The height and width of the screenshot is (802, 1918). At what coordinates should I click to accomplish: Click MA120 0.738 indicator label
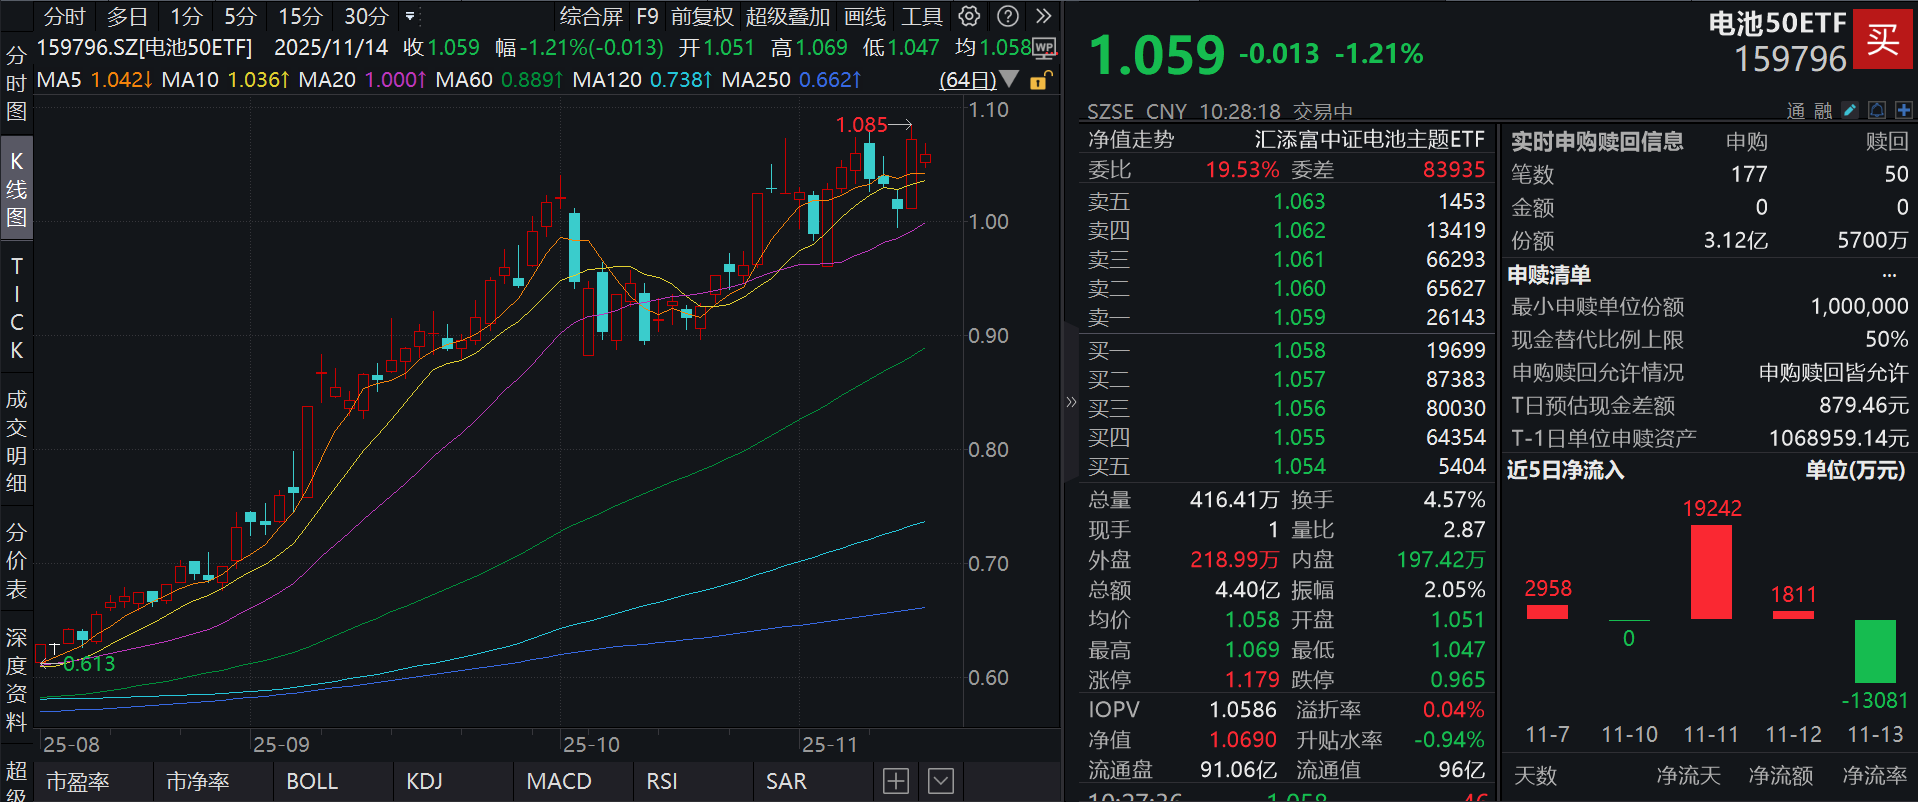pyautogui.click(x=643, y=79)
